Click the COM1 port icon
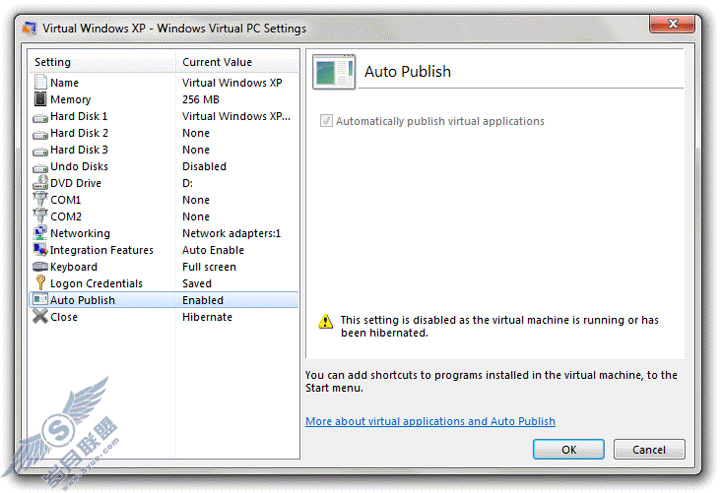 coord(40,199)
